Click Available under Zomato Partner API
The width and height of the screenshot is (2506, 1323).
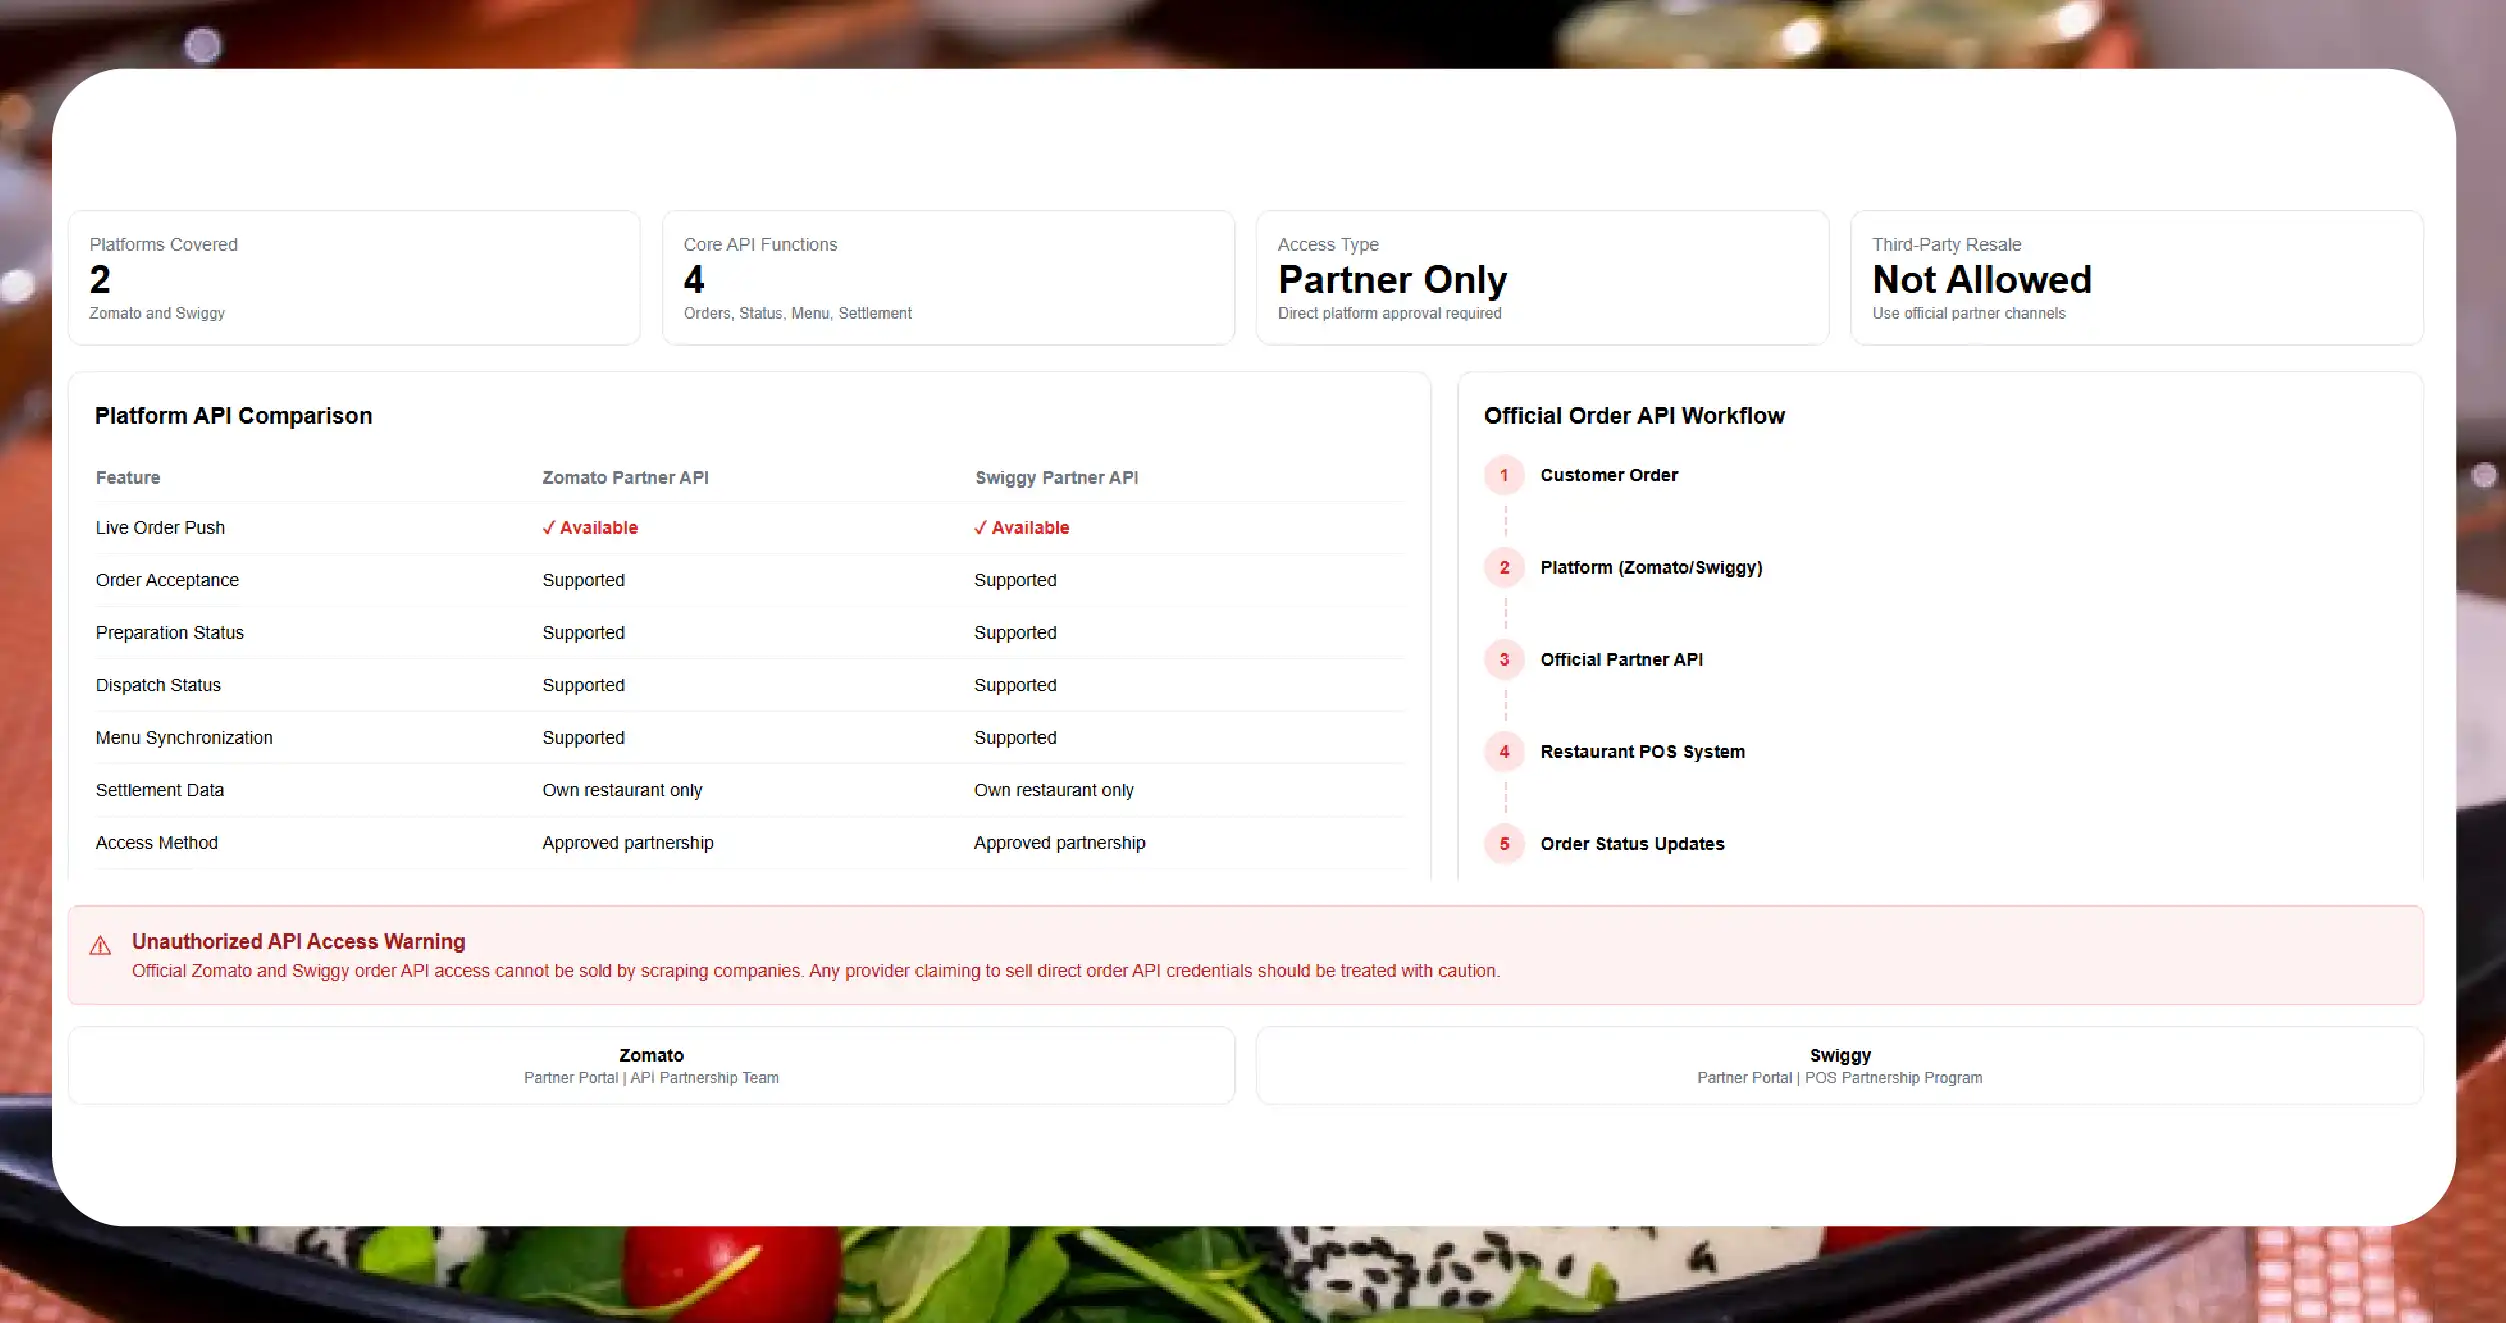pyautogui.click(x=590, y=528)
